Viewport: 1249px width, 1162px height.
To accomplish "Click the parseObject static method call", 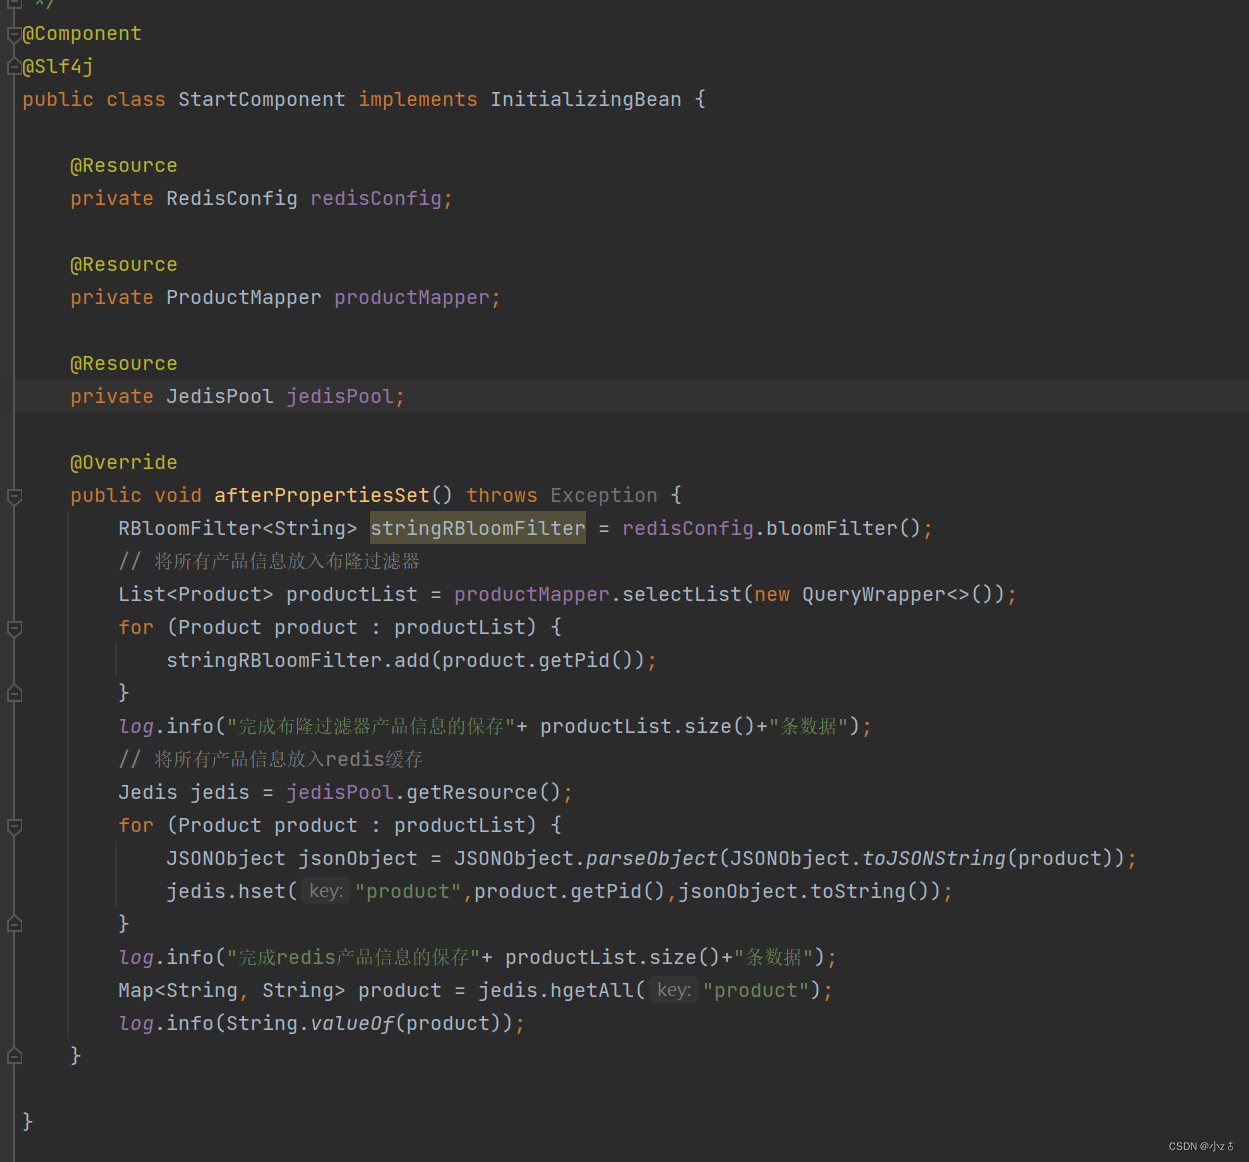I will tap(652, 858).
